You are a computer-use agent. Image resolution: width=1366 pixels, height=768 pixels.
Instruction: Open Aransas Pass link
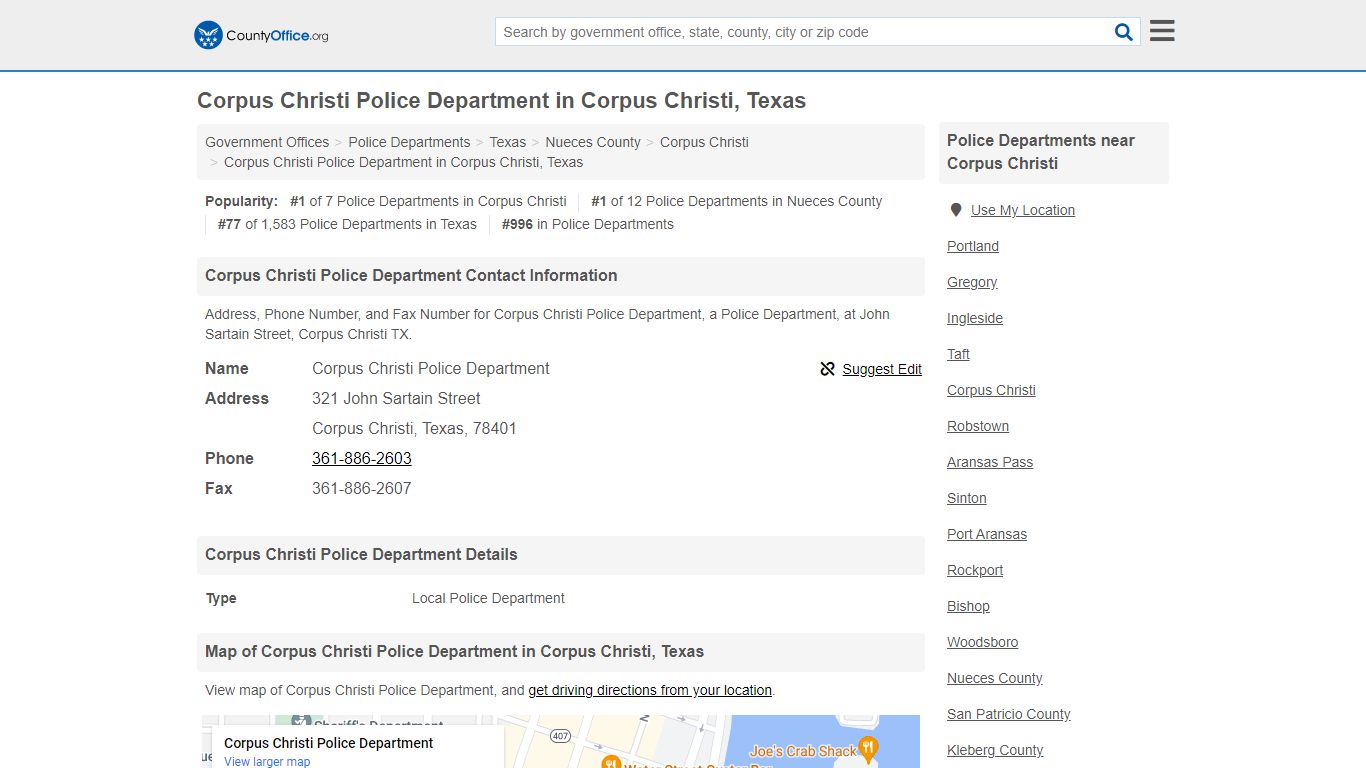click(x=990, y=462)
